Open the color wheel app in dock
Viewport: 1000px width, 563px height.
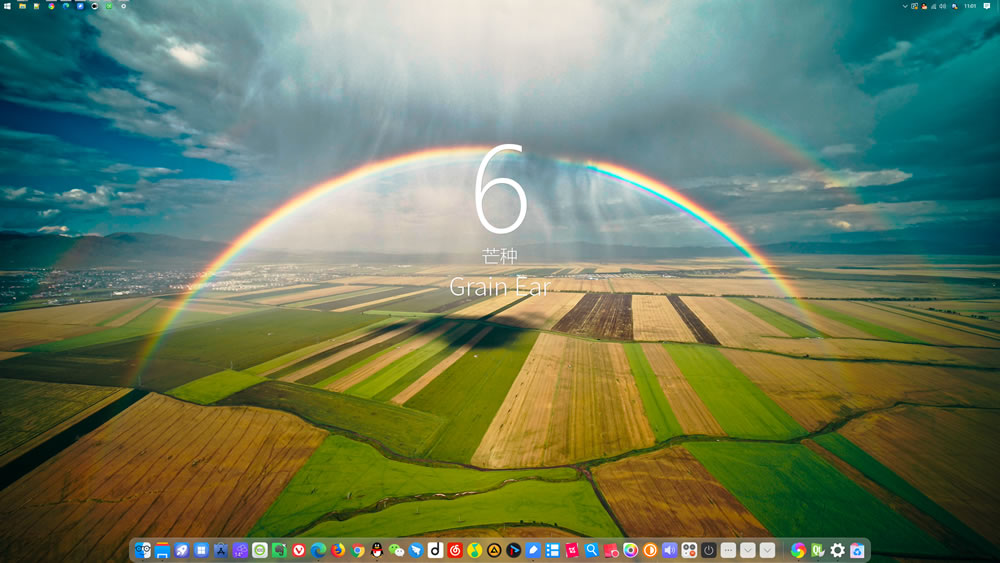click(631, 550)
